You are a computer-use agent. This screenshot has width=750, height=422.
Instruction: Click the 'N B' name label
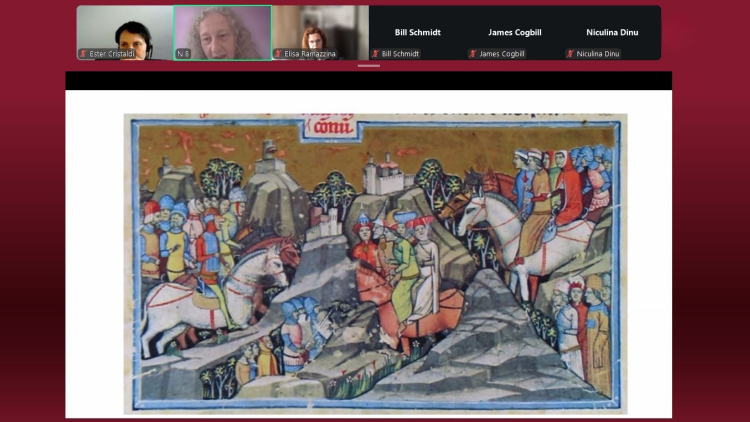[183, 54]
